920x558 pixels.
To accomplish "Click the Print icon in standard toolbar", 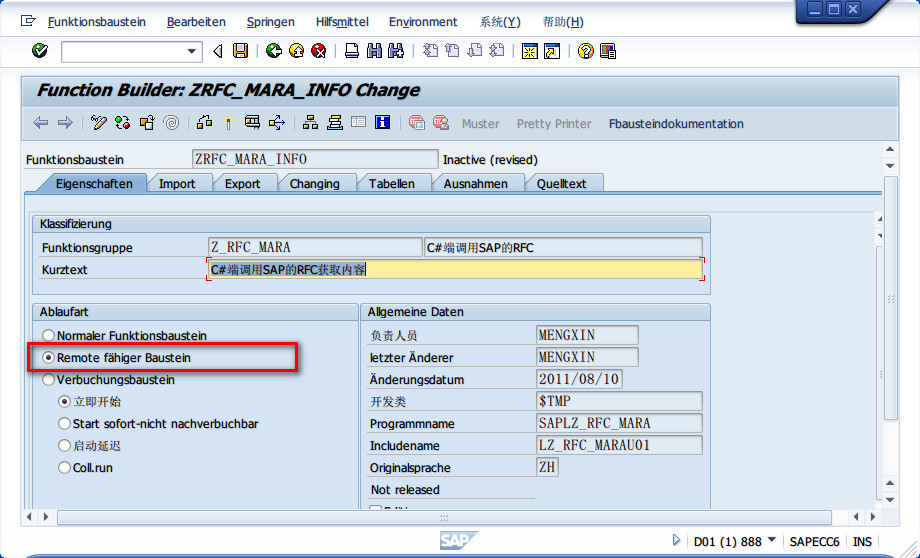I will (x=351, y=51).
